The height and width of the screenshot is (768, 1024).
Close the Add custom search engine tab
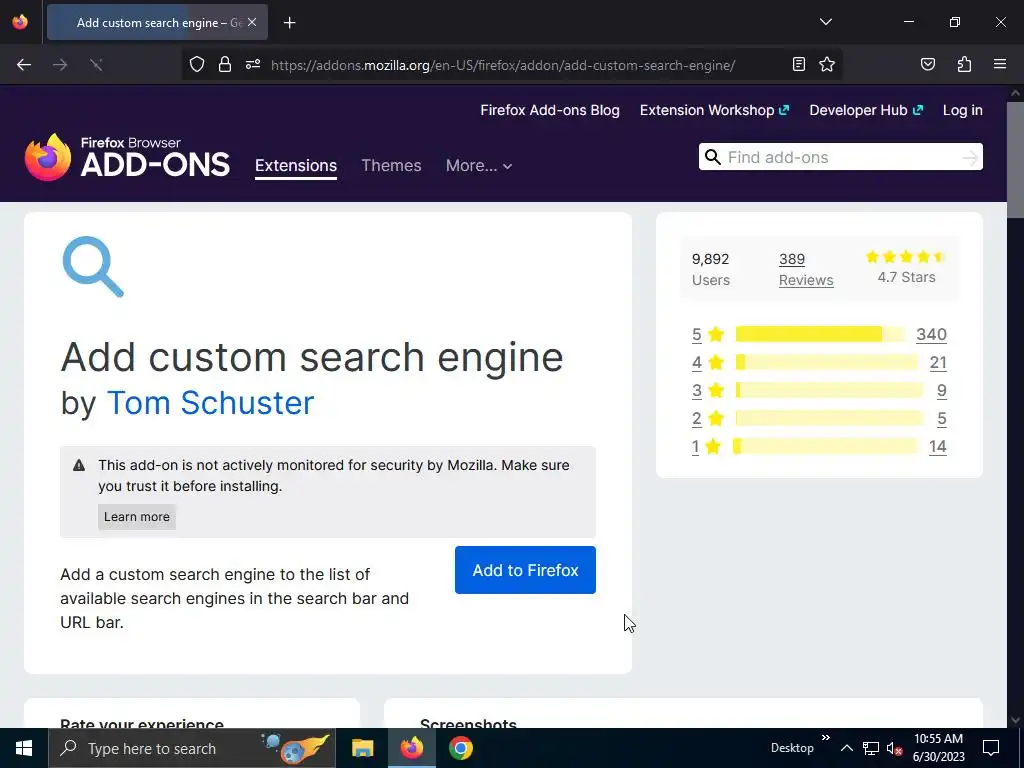tap(252, 22)
